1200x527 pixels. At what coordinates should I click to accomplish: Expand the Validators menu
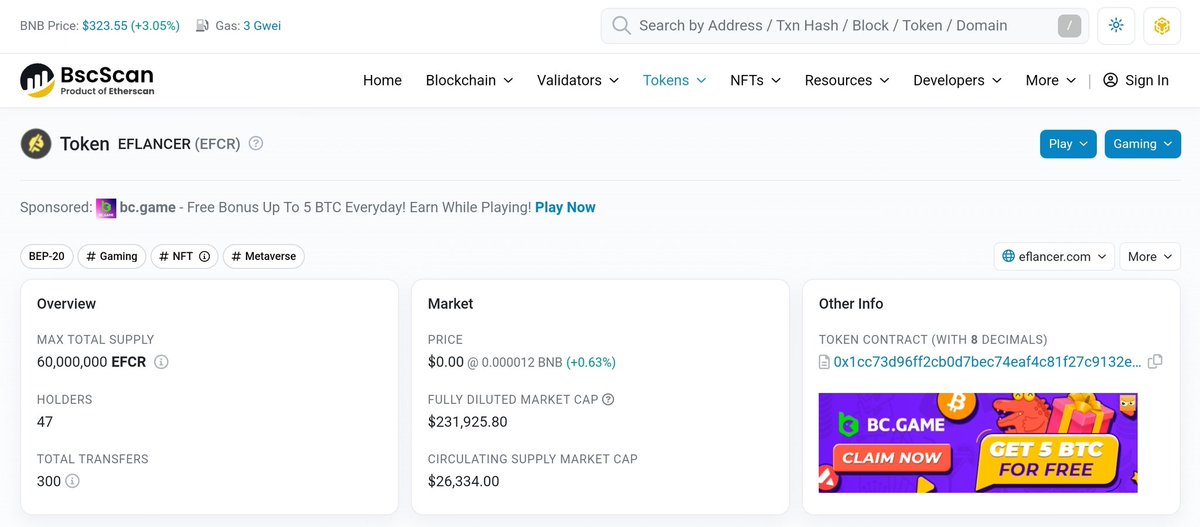pyautogui.click(x=578, y=80)
